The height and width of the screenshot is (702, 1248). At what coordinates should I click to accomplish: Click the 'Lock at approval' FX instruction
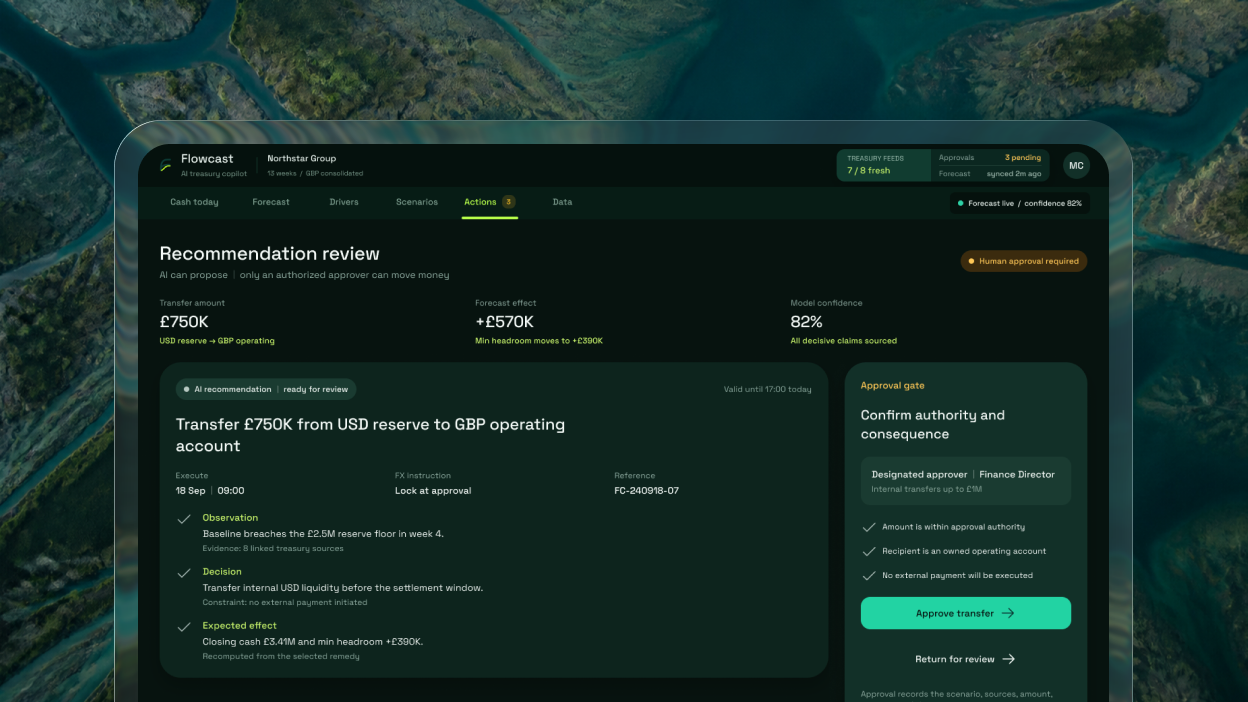[x=433, y=491]
